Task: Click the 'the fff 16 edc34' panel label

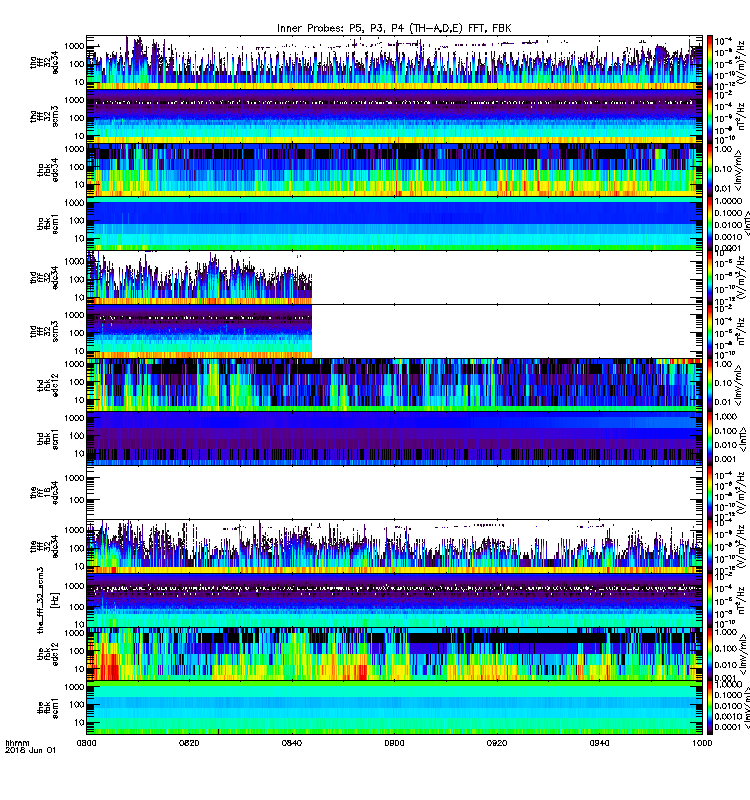Action: point(44,493)
